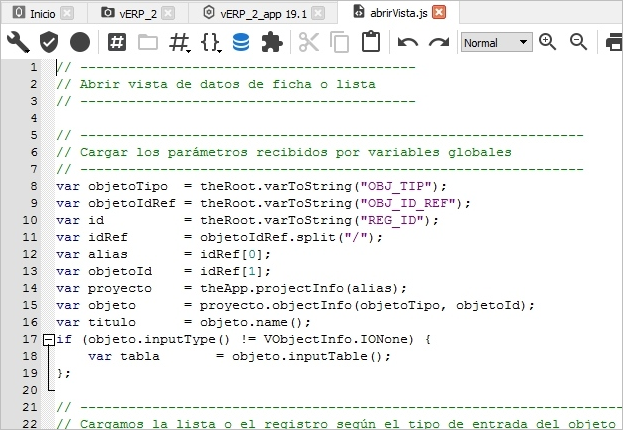The height and width of the screenshot is (430, 623).
Task: Open the Normal style dropdown
Action: [496, 43]
